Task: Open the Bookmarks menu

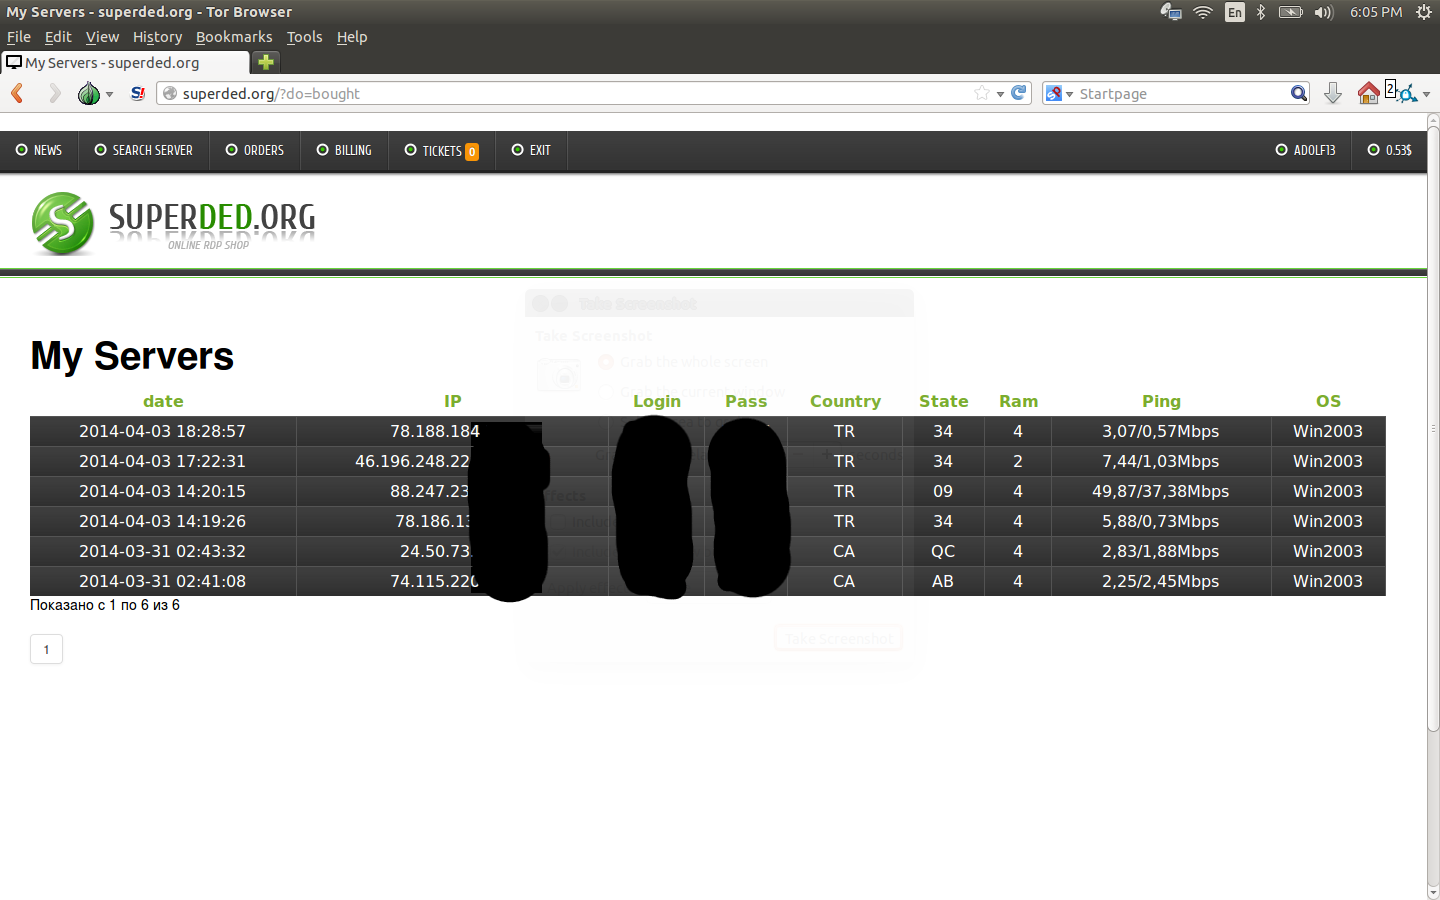Action: pyautogui.click(x=234, y=37)
